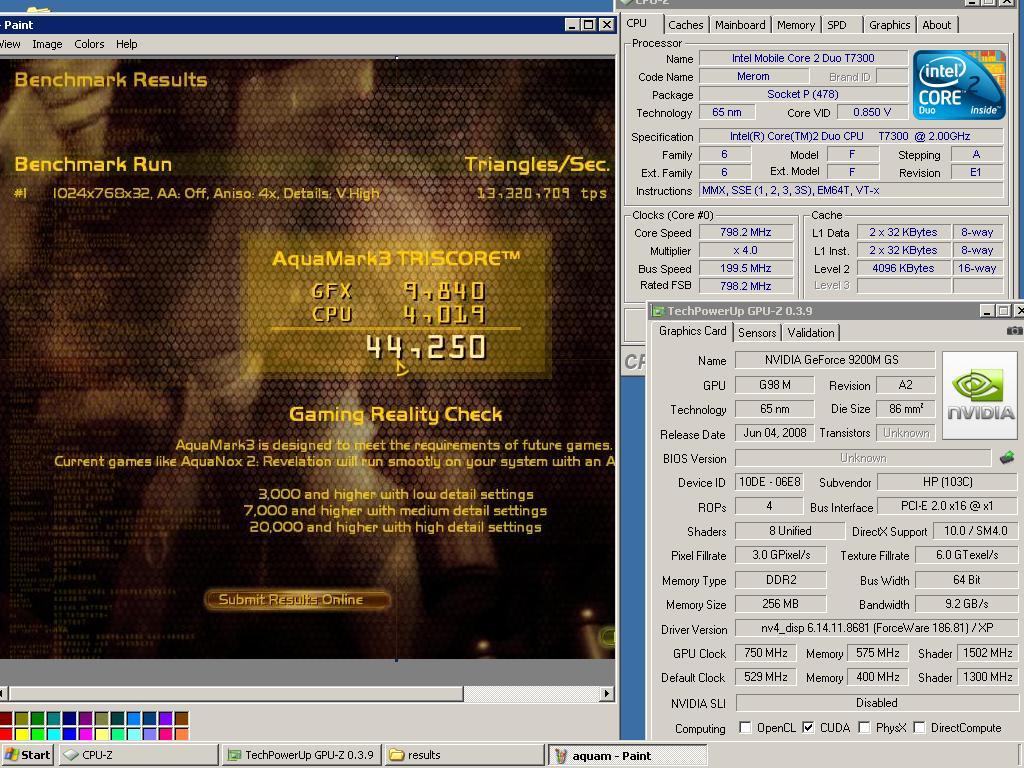The height and width of the screenshot is (768, 1024).
Task: Click the Paint horizontal scrollbar right arrow
Action: [x=607, y=693]
